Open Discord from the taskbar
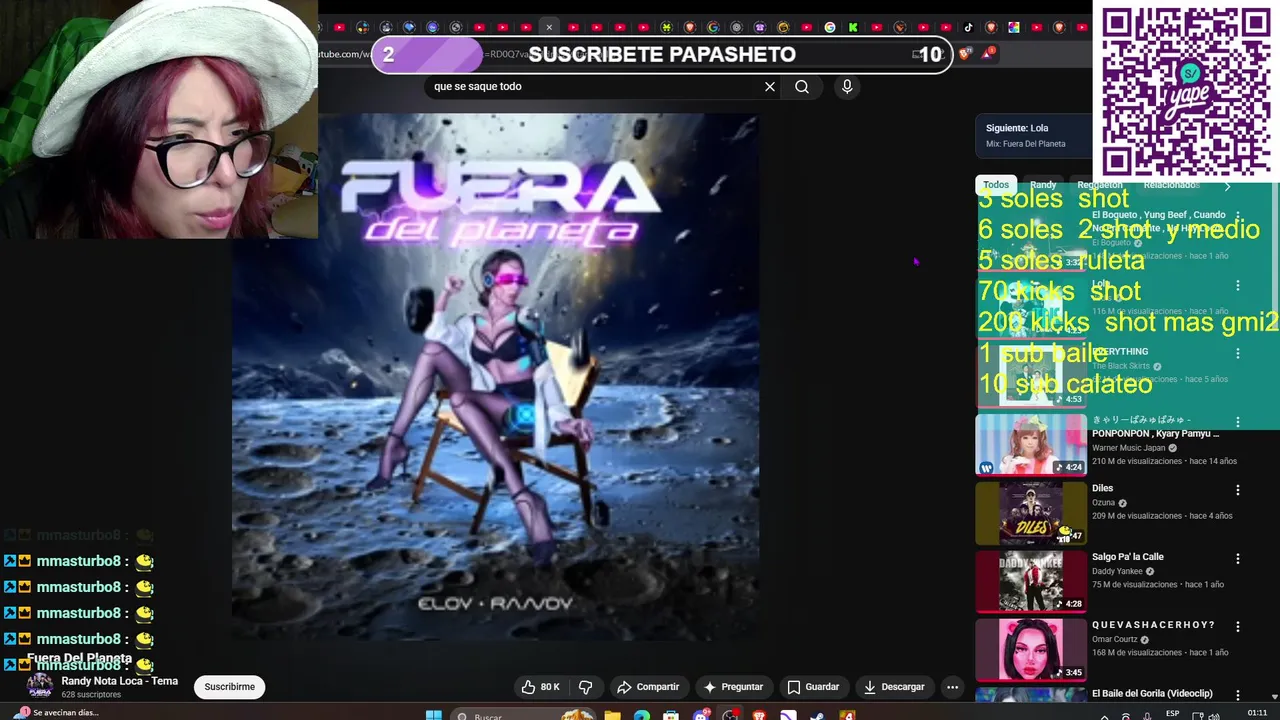This screenshot has height=720, width=1280. click(701, 715)
